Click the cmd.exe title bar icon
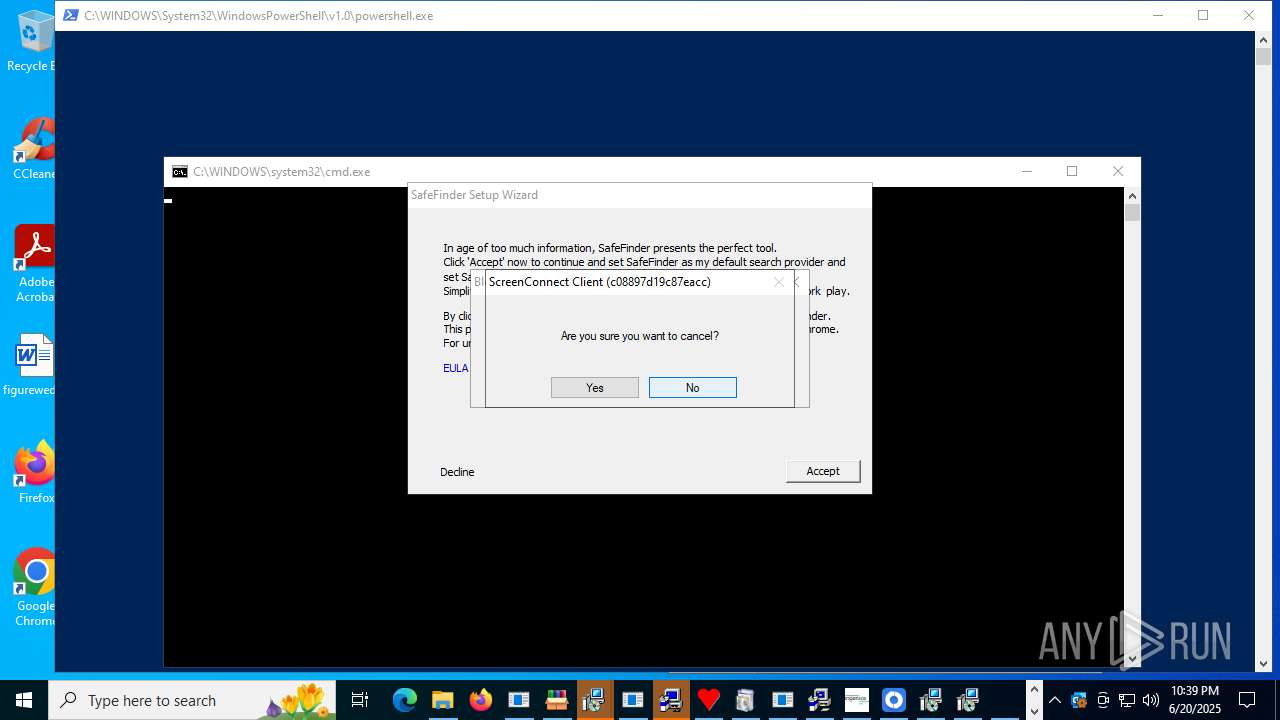This screenshot has height=720, width=1280. tap(180, 172)
